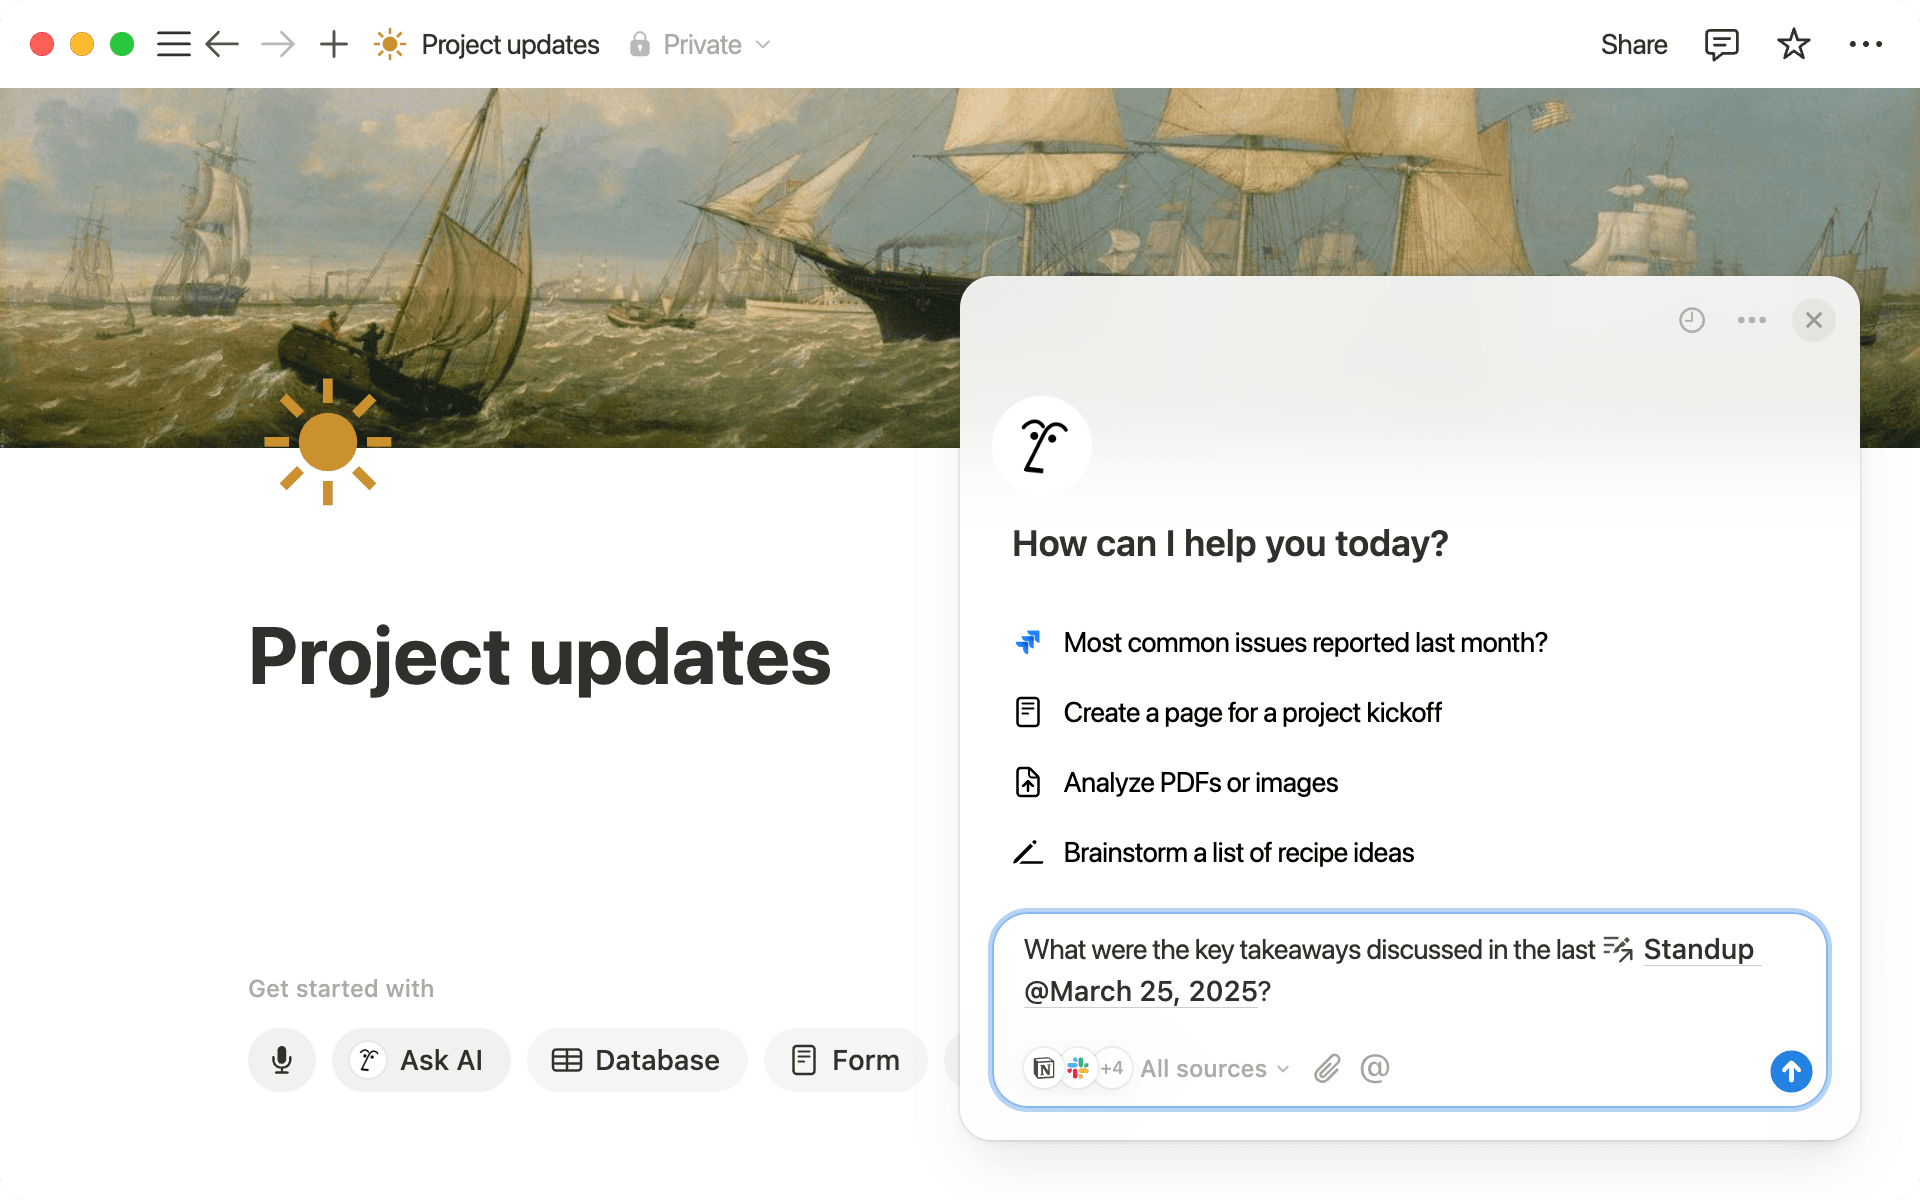Open comments via the speech bubble icon
This screenshot has height=1200, width=1920.
1722,44
